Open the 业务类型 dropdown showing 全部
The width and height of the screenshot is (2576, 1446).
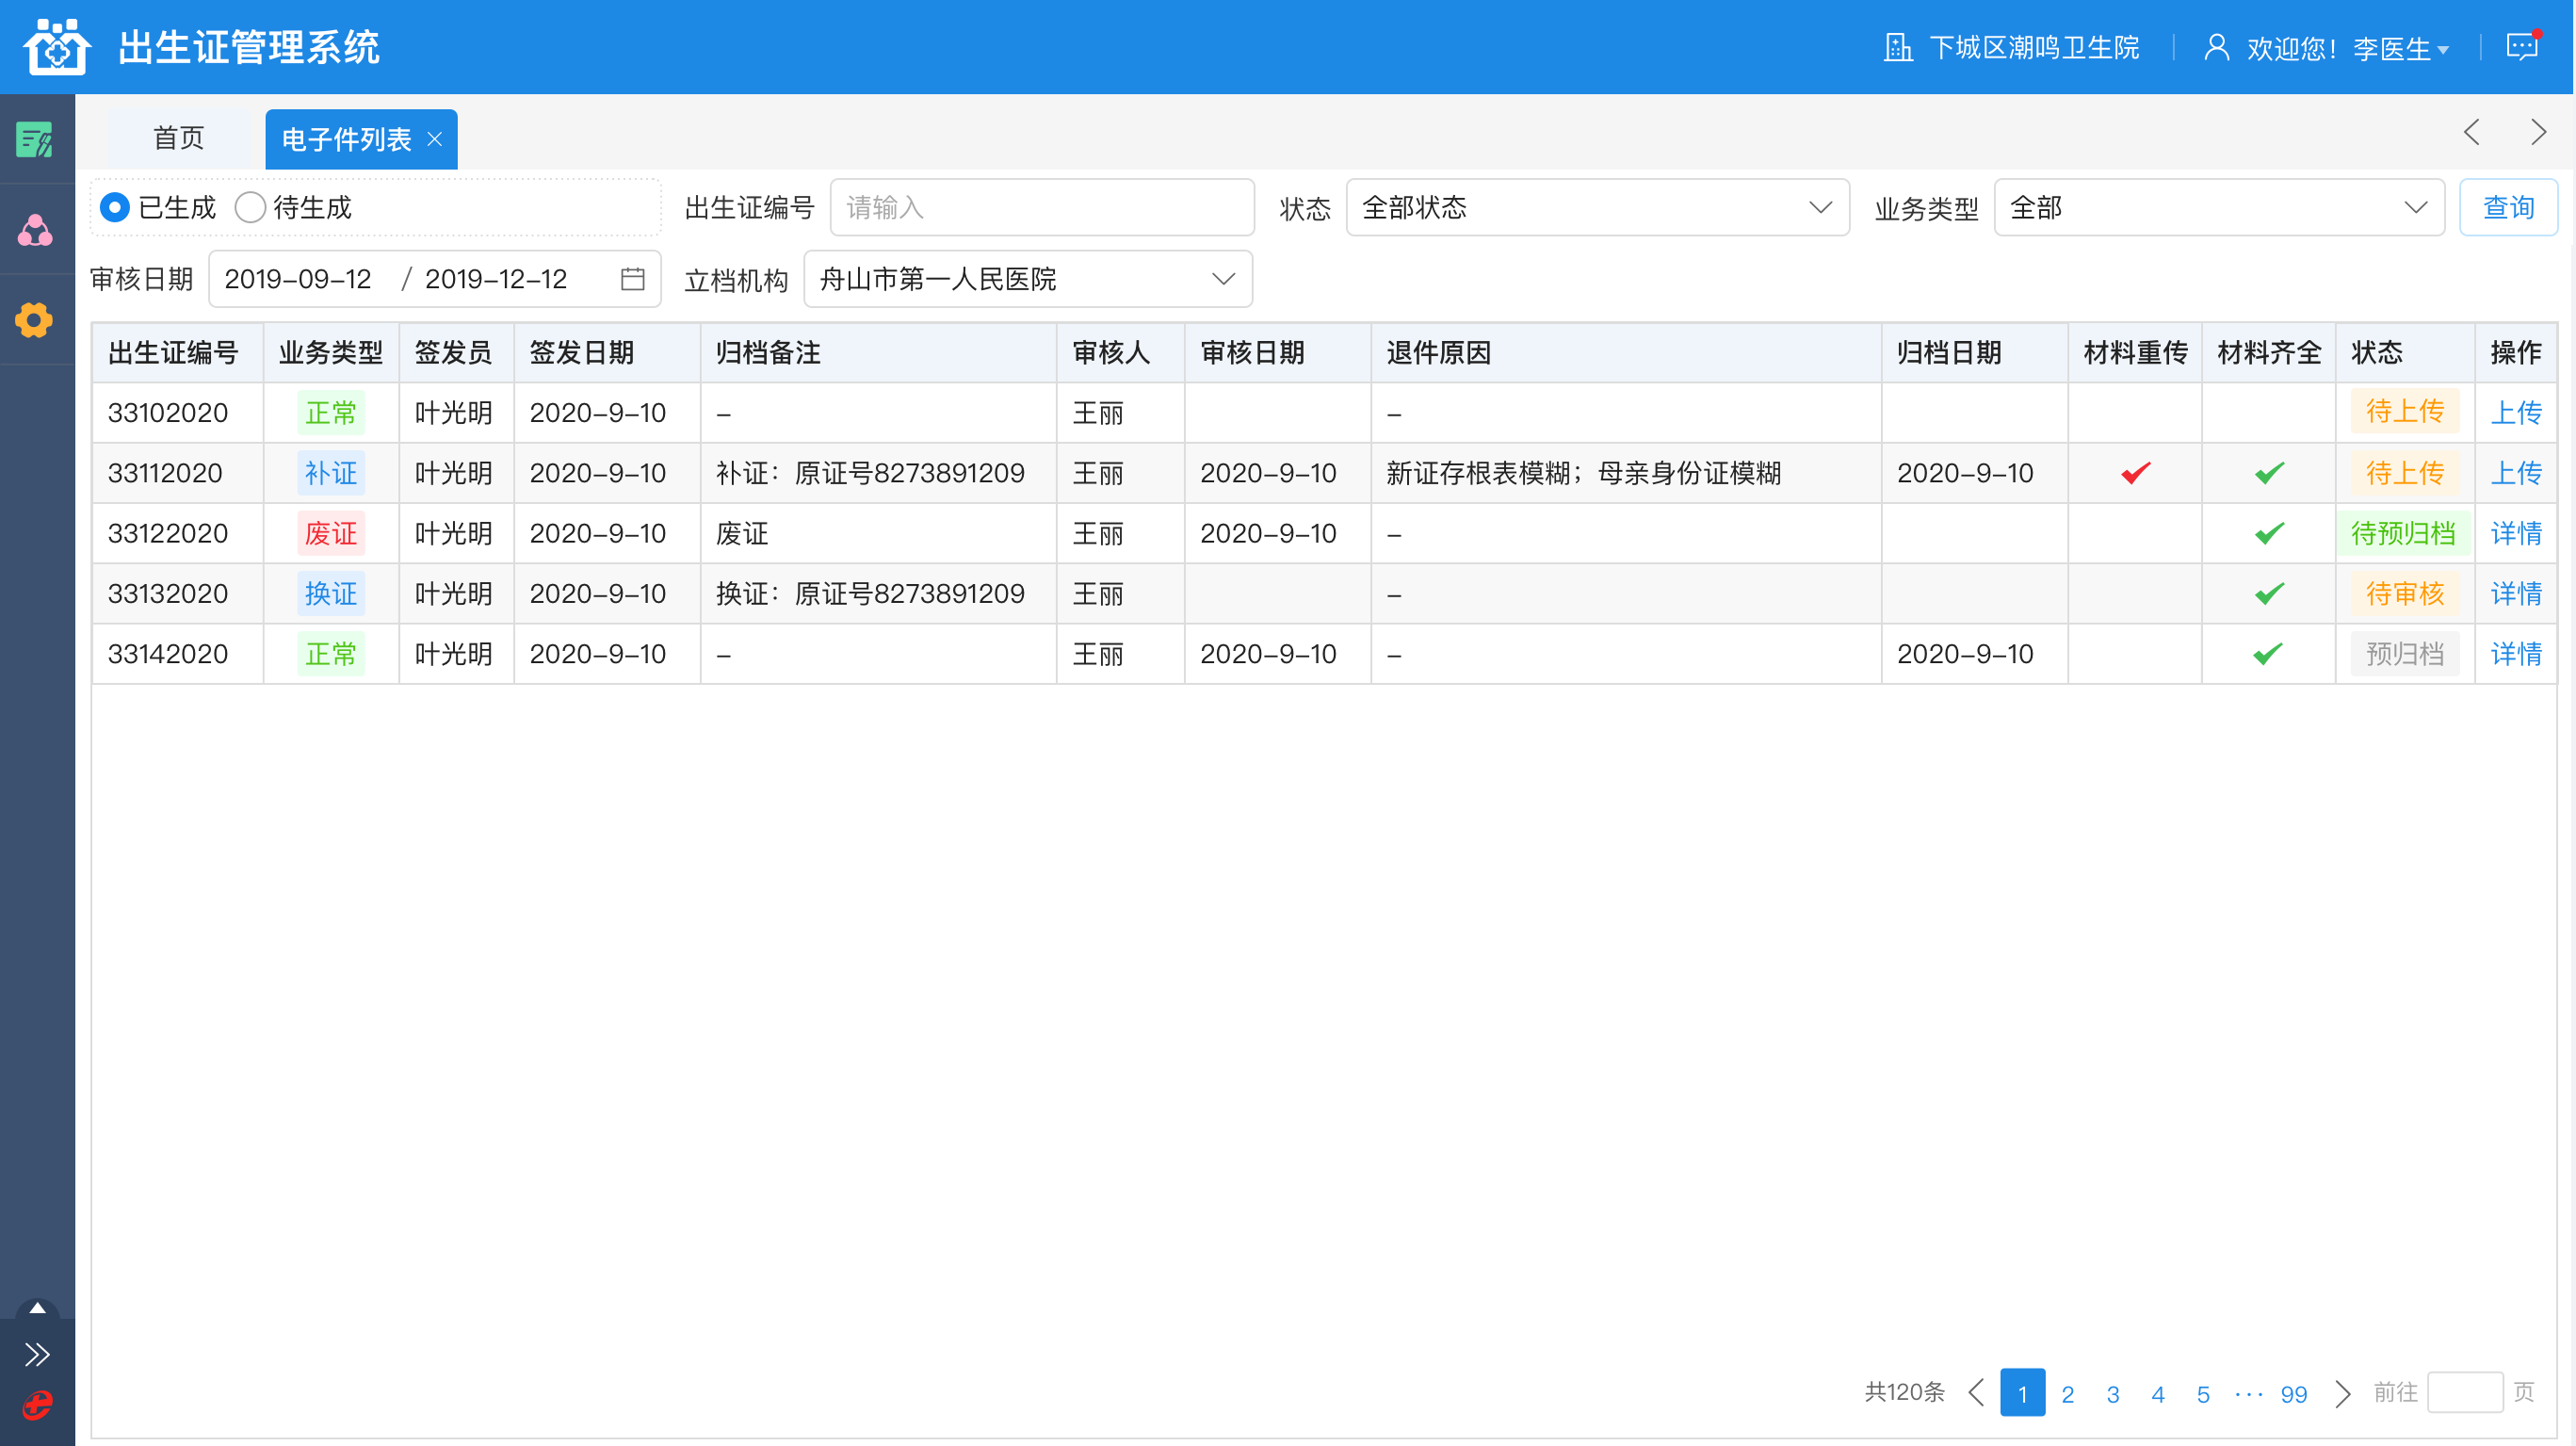(2219, 207)
